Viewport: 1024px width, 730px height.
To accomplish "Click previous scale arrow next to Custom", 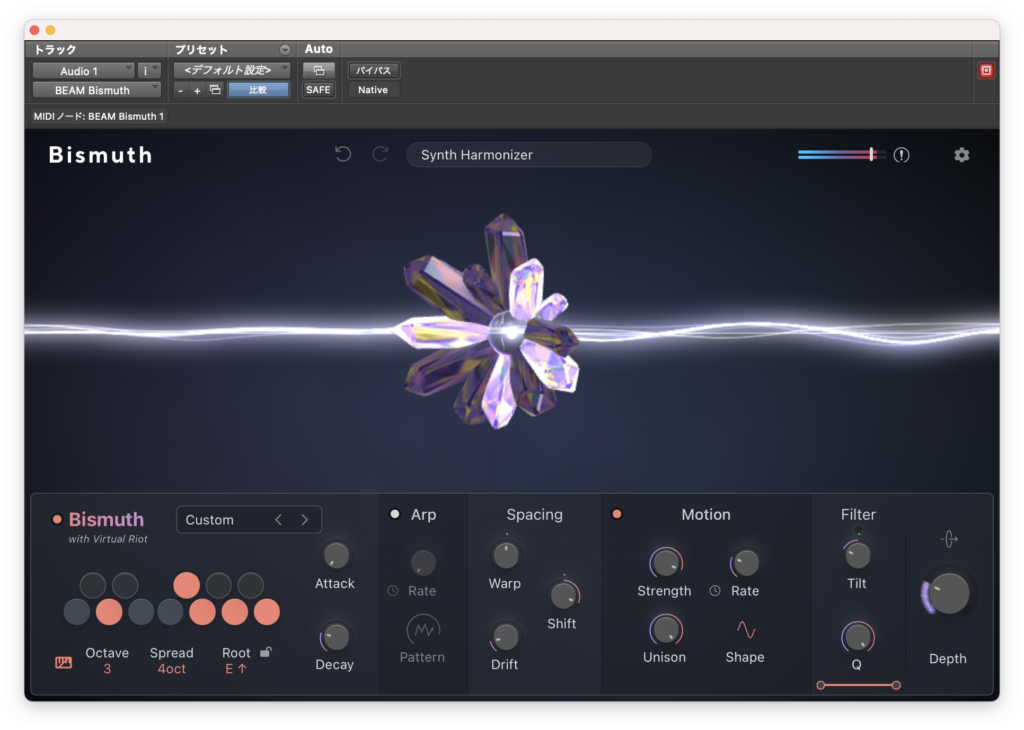I will pos(279,520).
